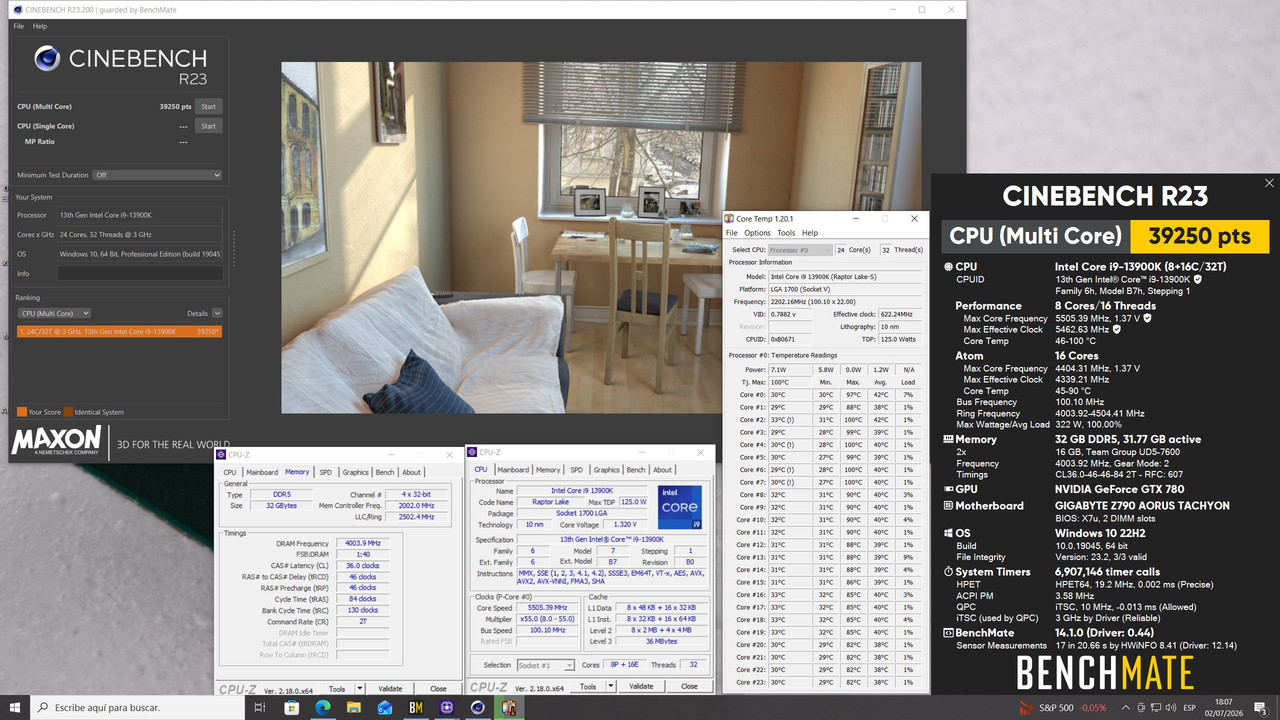Close the BenchMate result overlay

[x=1269, y=183]
